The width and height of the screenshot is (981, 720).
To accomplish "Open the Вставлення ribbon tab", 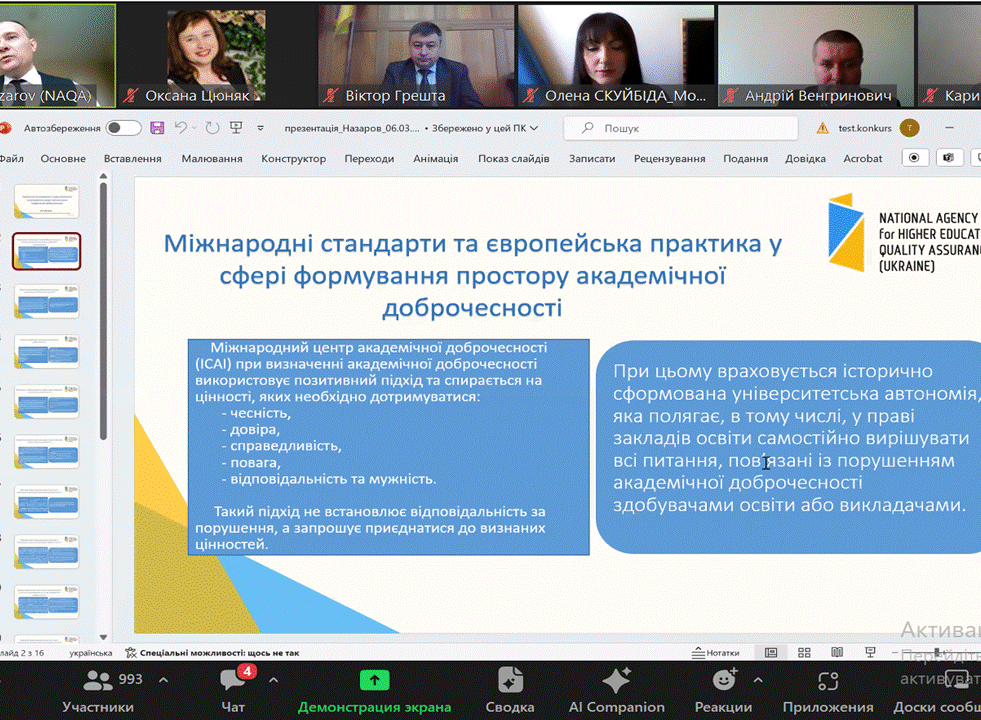I will pyautogui.click(x=132, y=158).
